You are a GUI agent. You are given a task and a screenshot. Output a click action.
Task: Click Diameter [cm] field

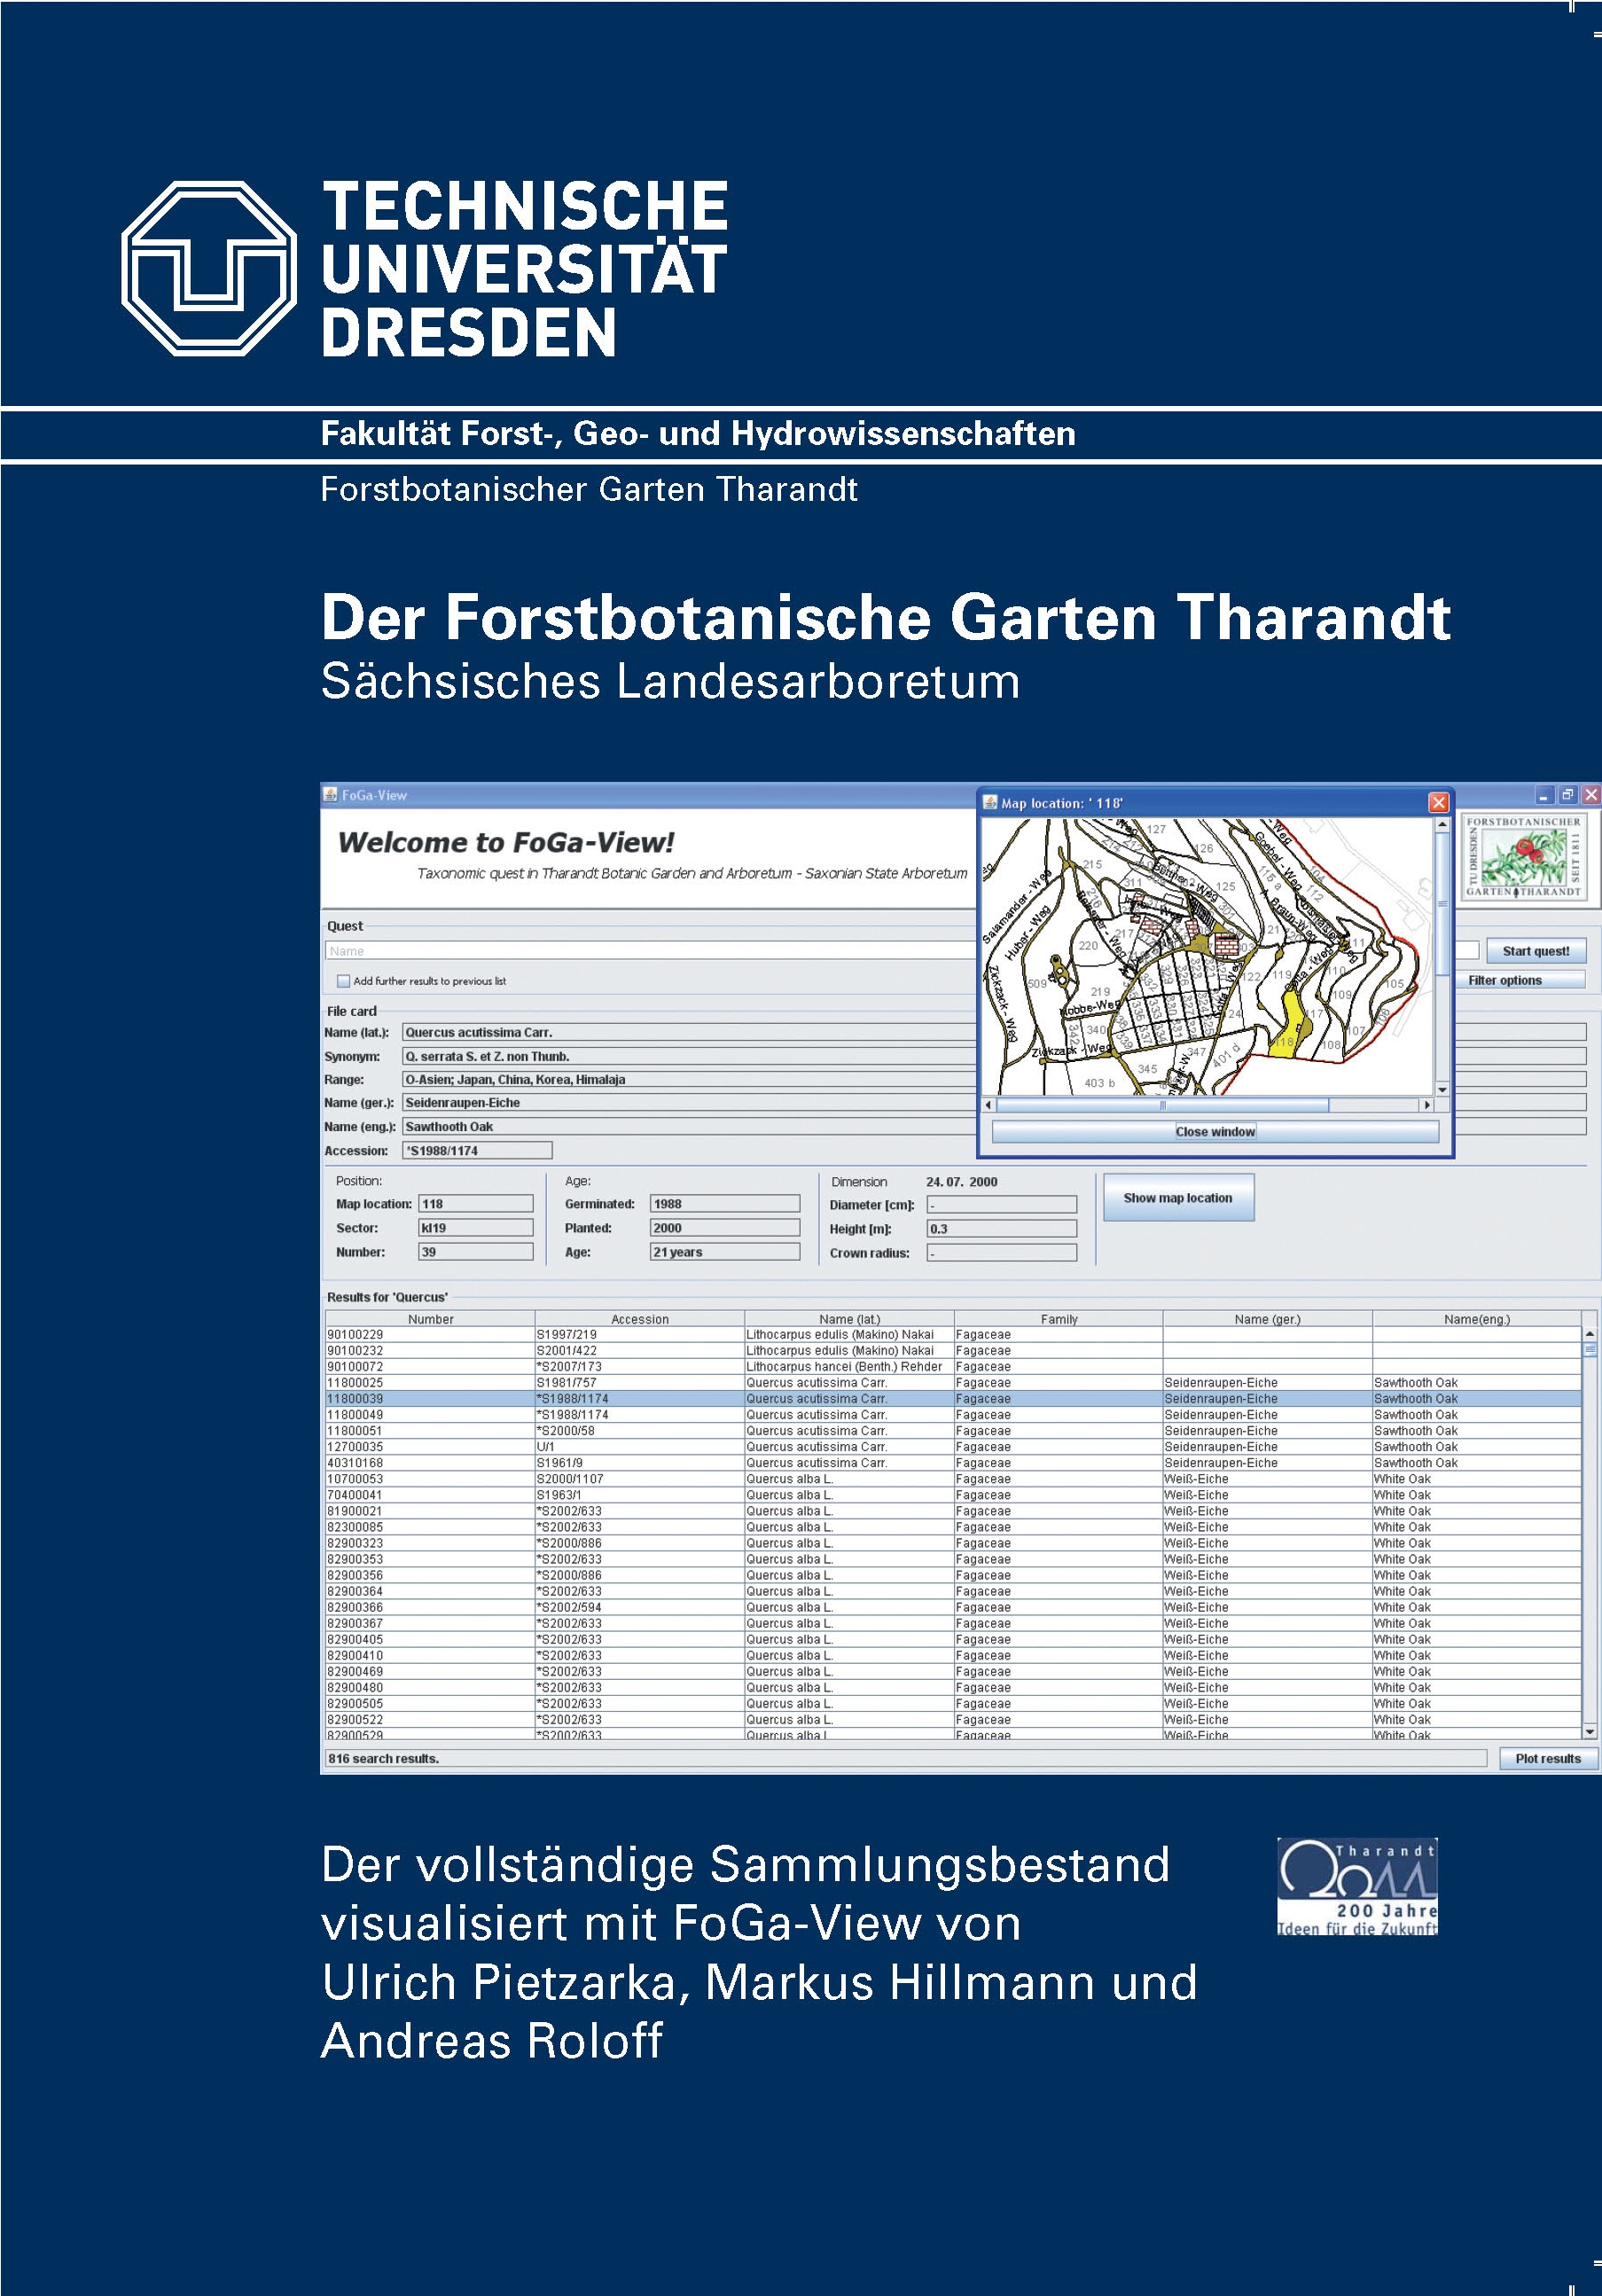[1002, 1205]
